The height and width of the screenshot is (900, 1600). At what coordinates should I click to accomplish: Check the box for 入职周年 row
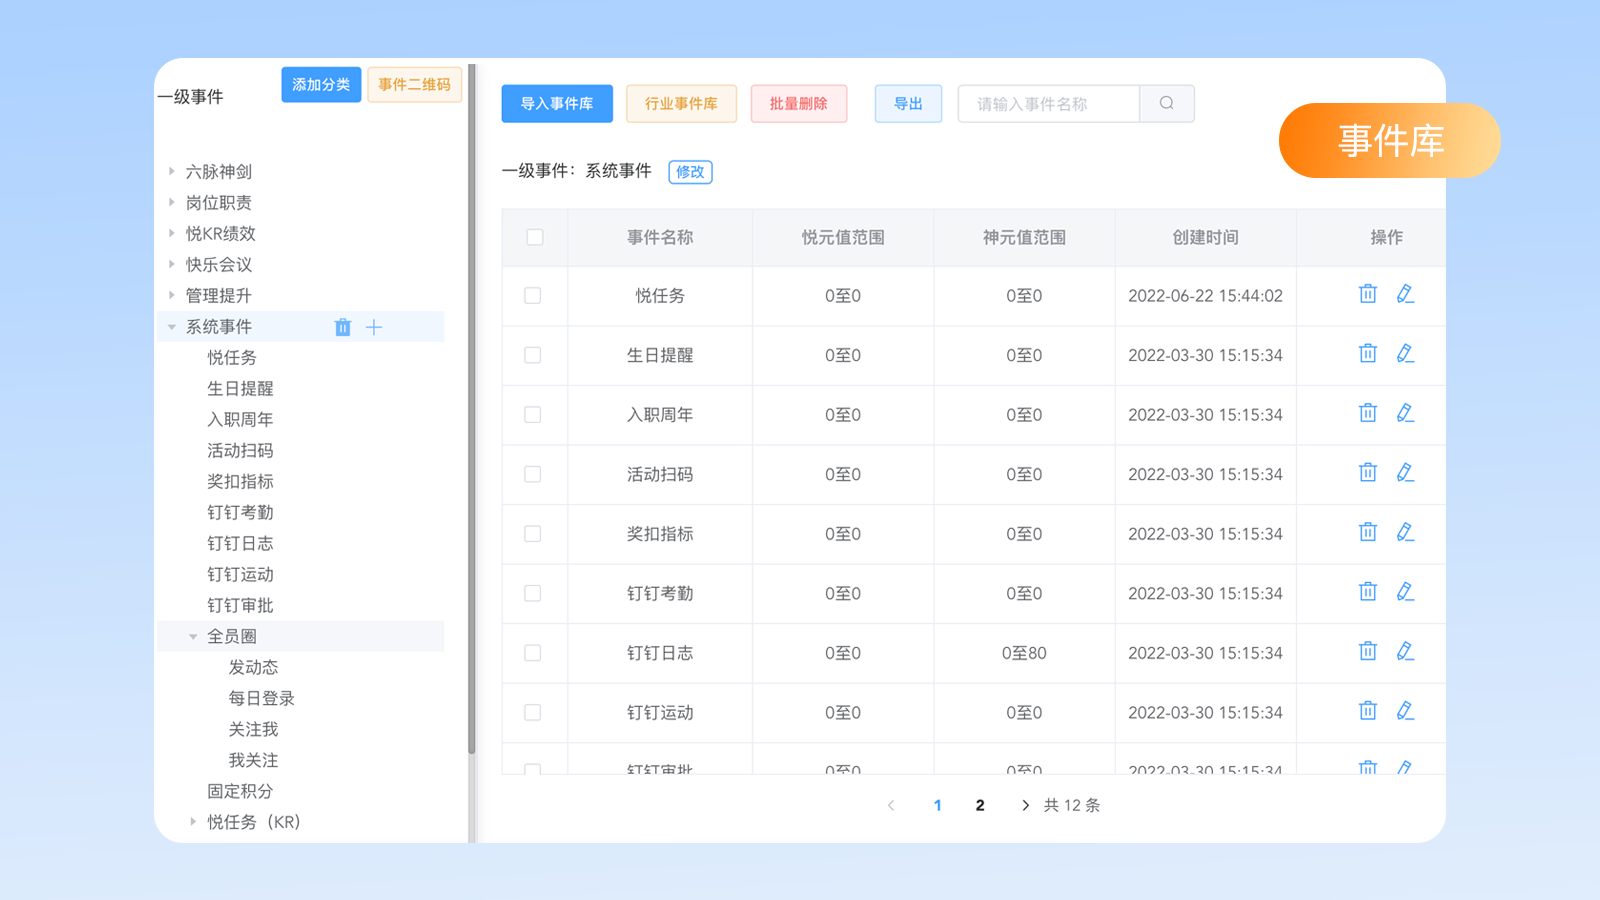(x=533, y=415)
